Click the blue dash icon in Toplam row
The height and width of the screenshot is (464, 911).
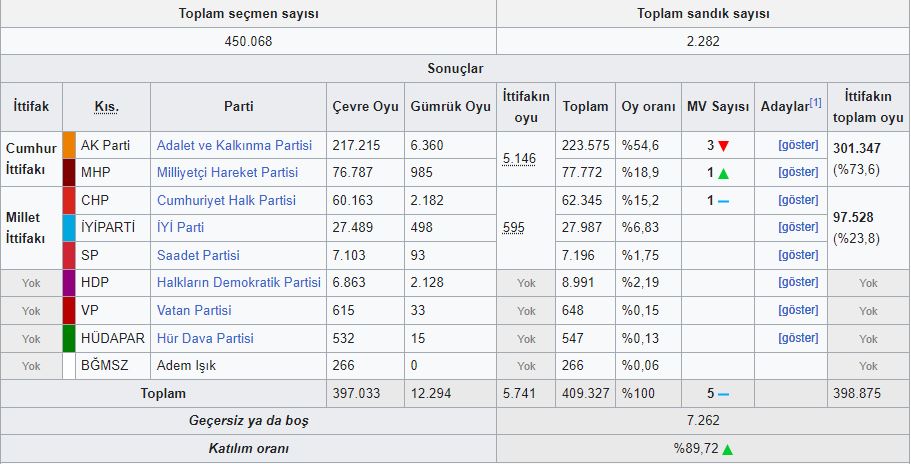click(724, 394)
